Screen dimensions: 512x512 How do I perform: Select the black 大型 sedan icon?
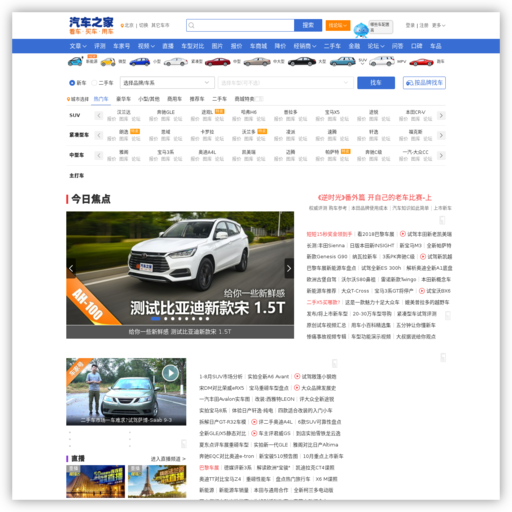click(x=302, y=62)
